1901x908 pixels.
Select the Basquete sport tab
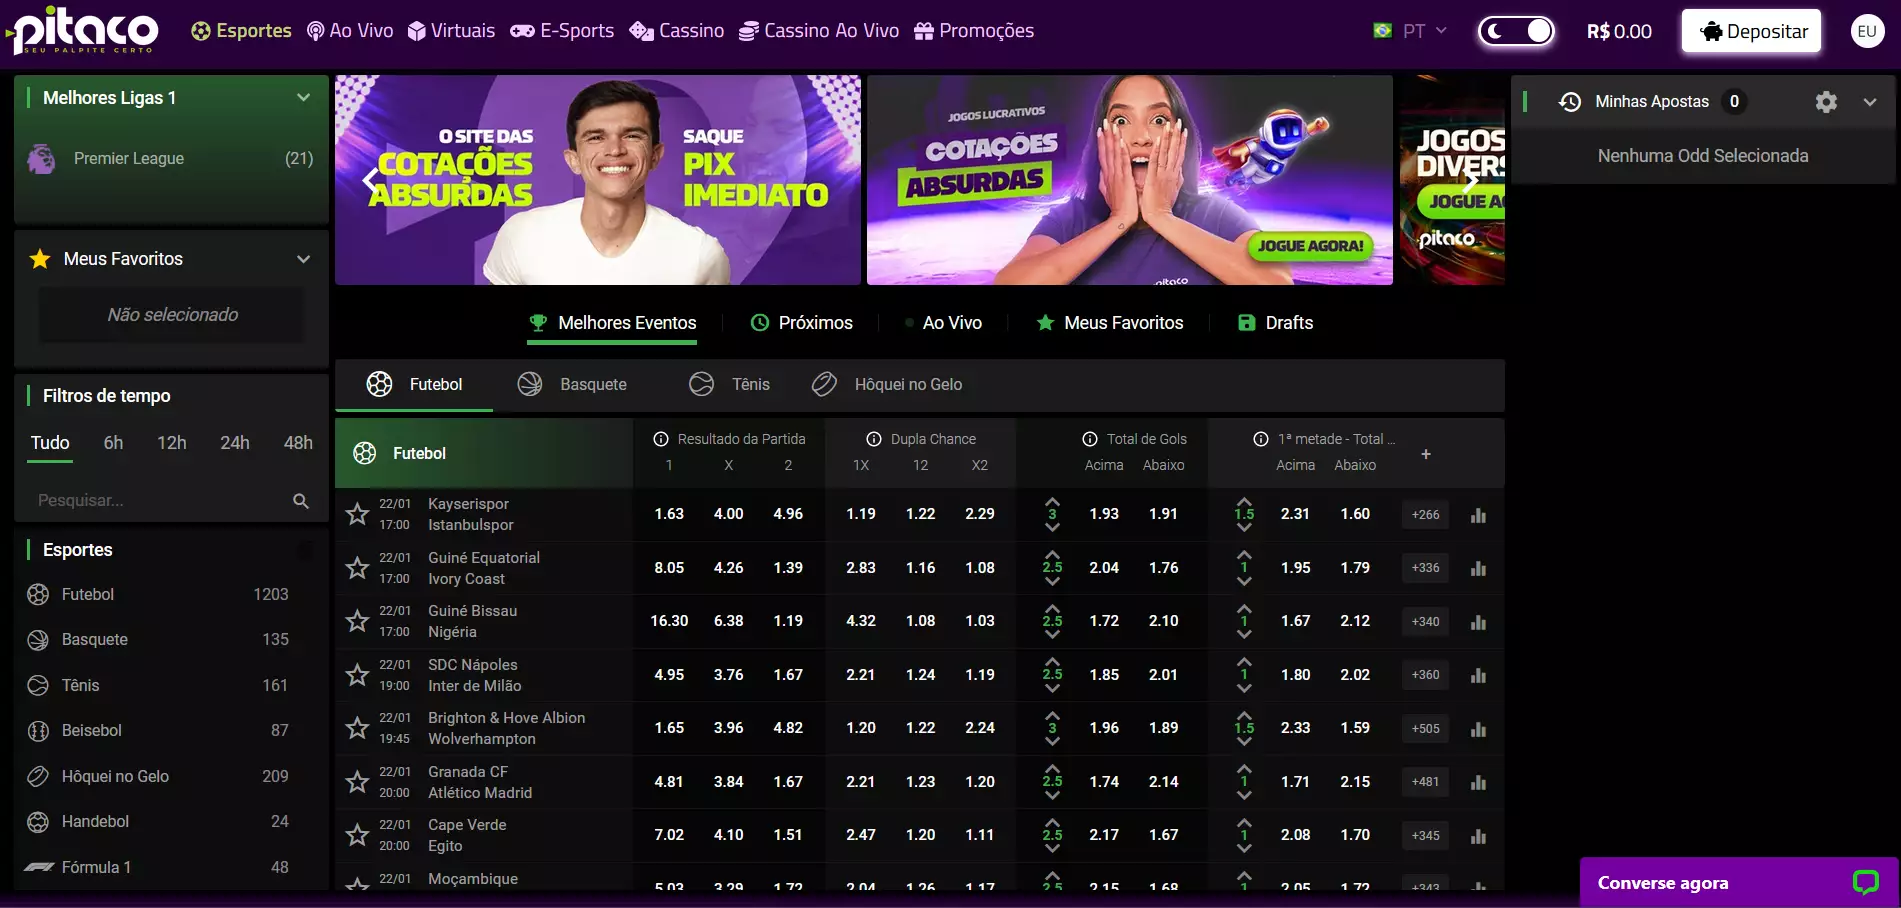[573, 385]
